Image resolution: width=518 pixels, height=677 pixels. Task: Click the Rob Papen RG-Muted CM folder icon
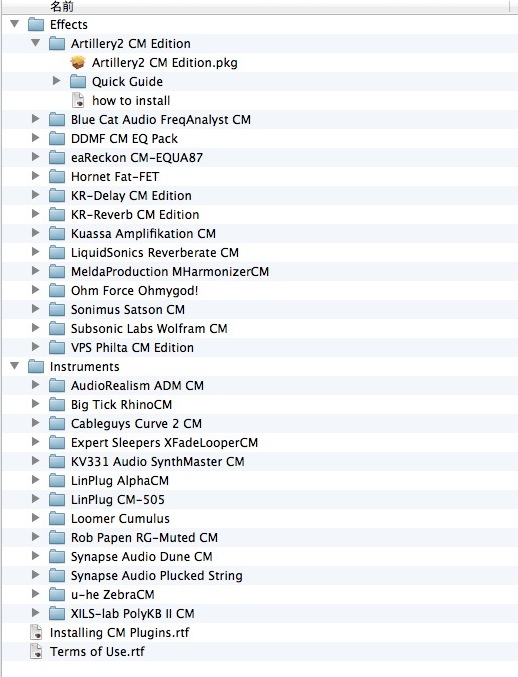(57, 538)
